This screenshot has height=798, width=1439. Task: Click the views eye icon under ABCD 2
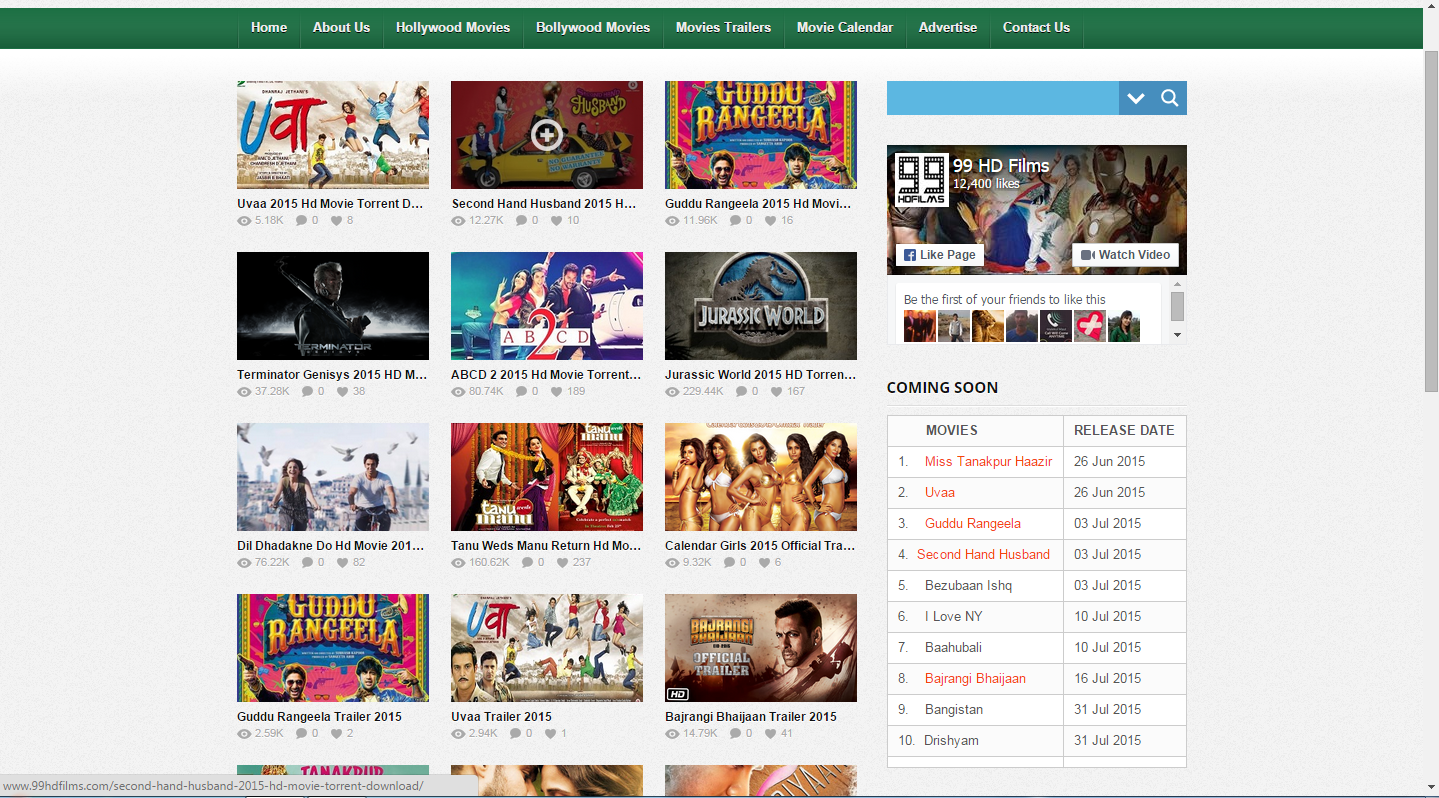point(458,392)
